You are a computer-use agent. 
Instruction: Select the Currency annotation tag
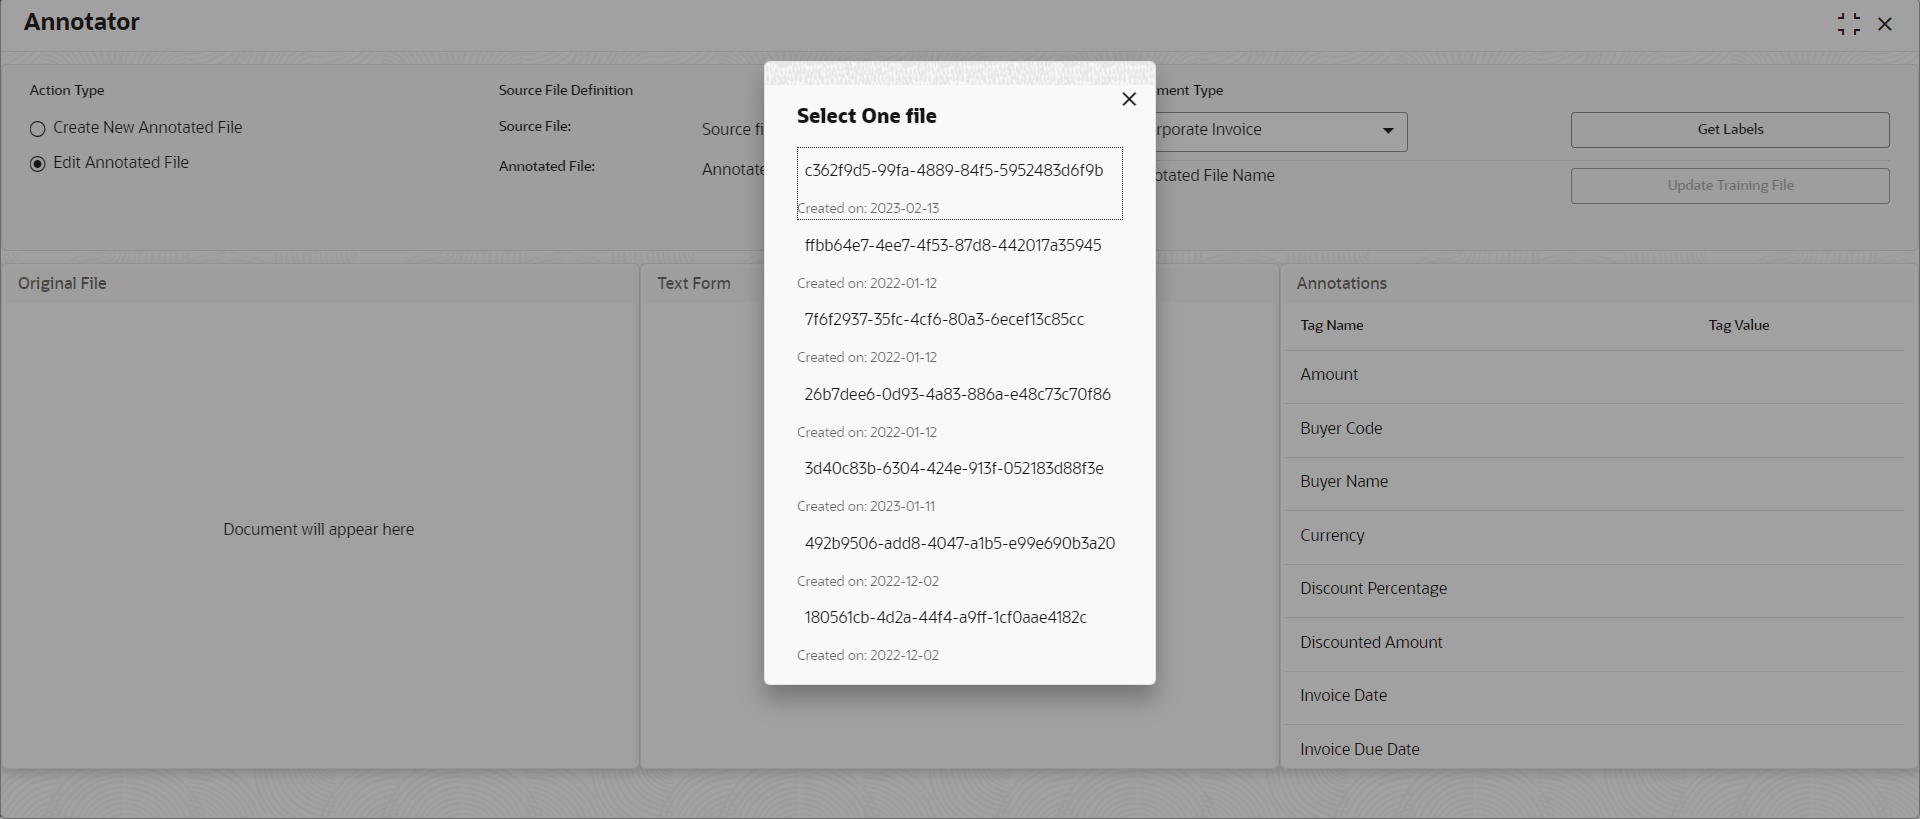point(1594,536)
